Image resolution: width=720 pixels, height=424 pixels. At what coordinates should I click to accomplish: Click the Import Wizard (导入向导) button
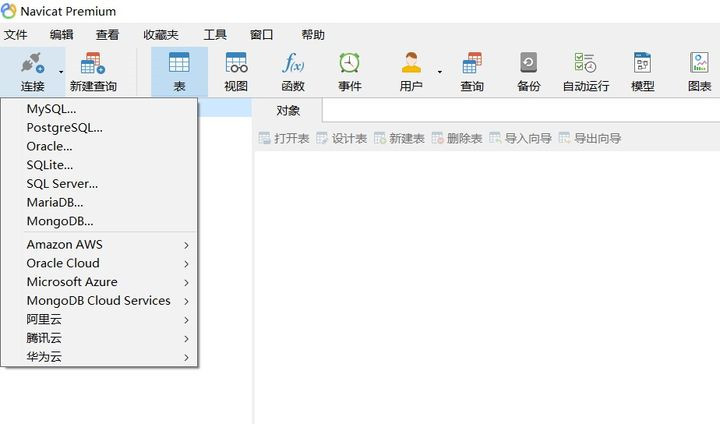520,138
